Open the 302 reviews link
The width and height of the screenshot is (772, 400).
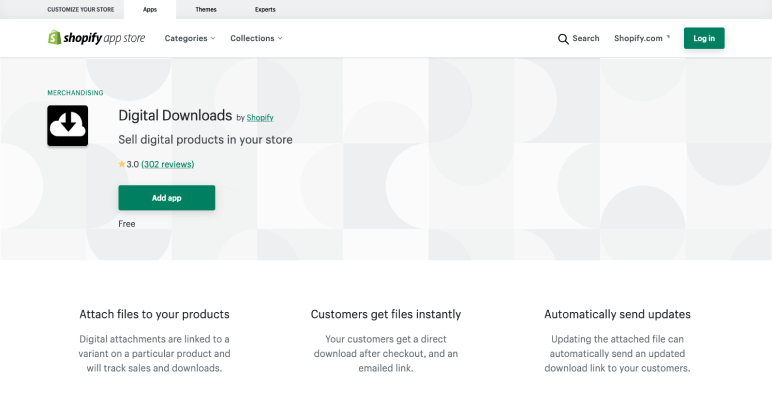coord(167,164)
